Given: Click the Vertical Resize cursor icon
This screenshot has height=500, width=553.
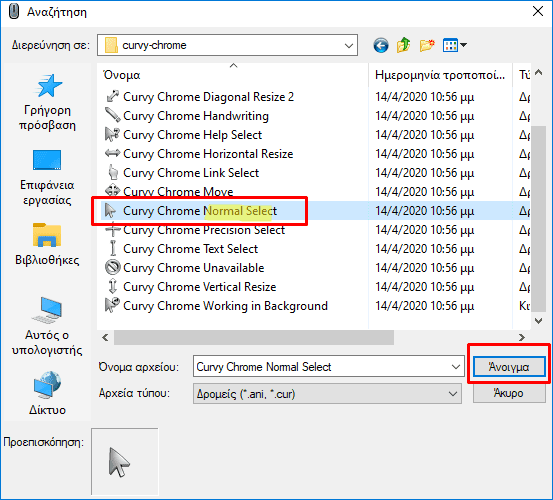Looking at the screenshot, I should [x=113, y=286].
